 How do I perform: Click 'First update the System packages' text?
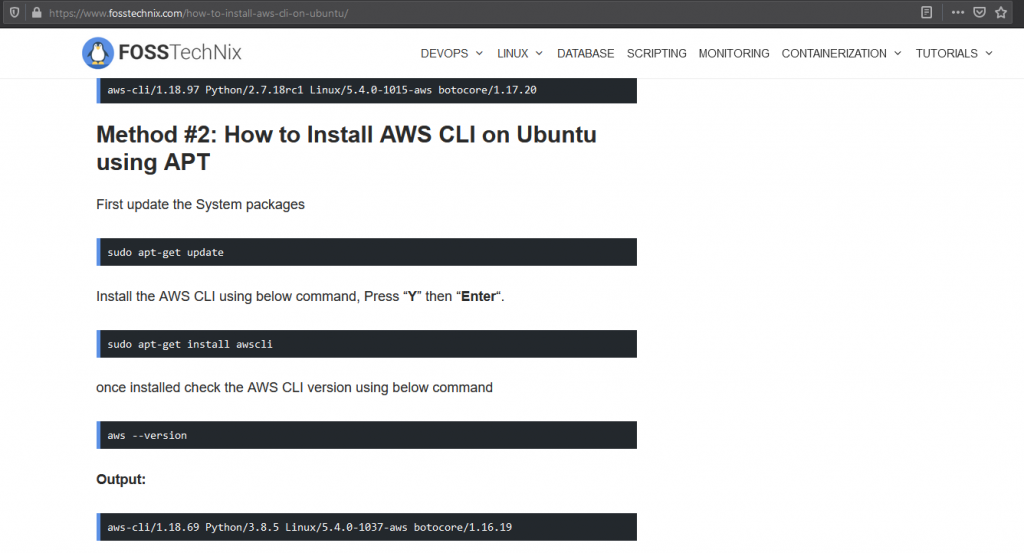click(x=200, y=204)
